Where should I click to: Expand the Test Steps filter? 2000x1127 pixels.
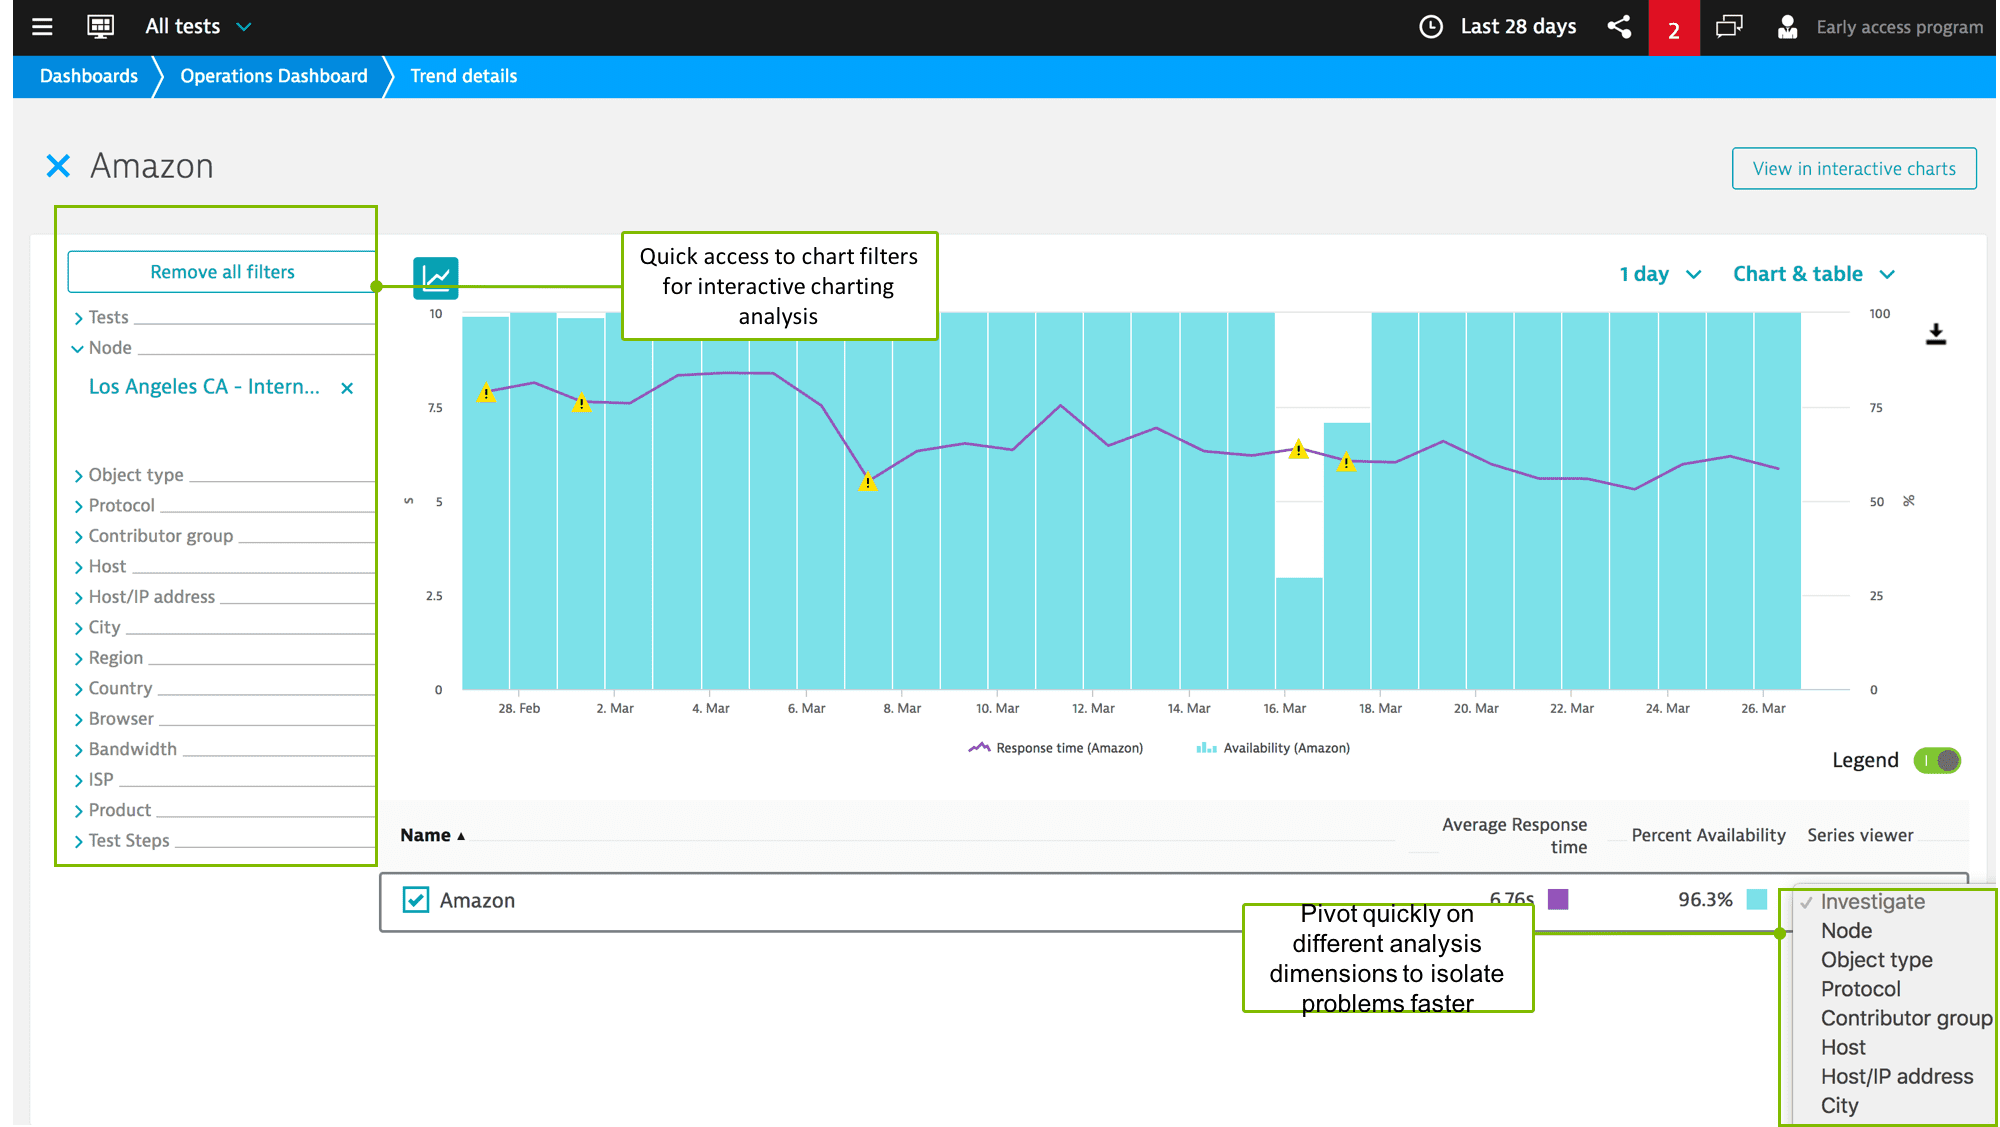tap(121, 841)
